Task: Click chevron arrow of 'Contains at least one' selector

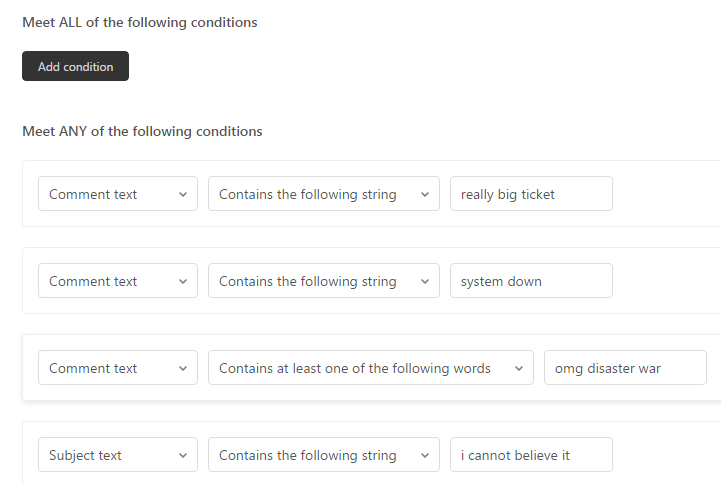Action: tap(518, 369)
